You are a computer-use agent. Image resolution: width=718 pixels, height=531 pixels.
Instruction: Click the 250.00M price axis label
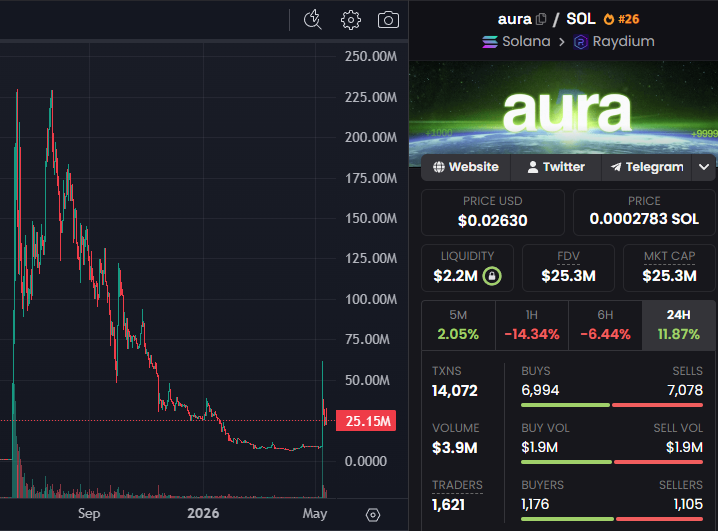[x=371, y=56]
